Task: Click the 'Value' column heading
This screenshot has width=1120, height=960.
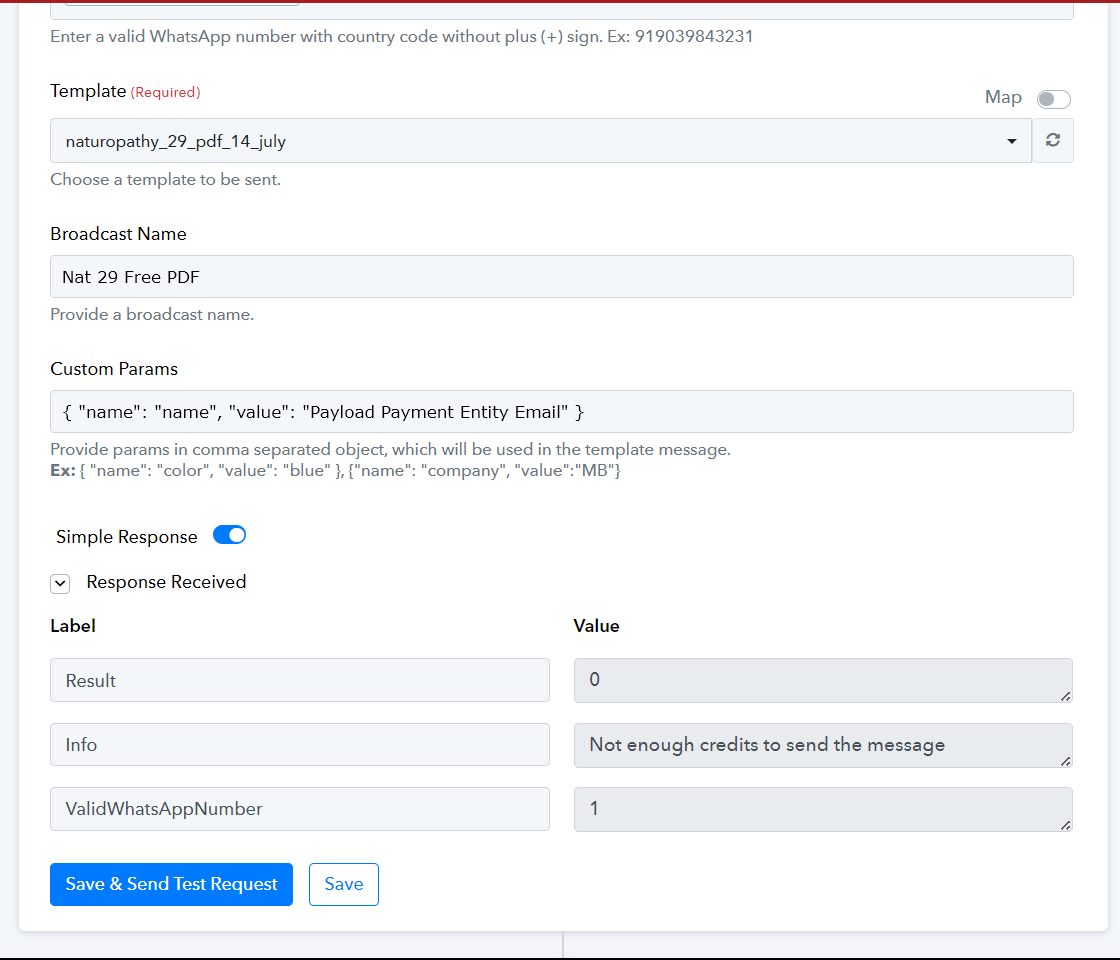Action: [596, 626]
